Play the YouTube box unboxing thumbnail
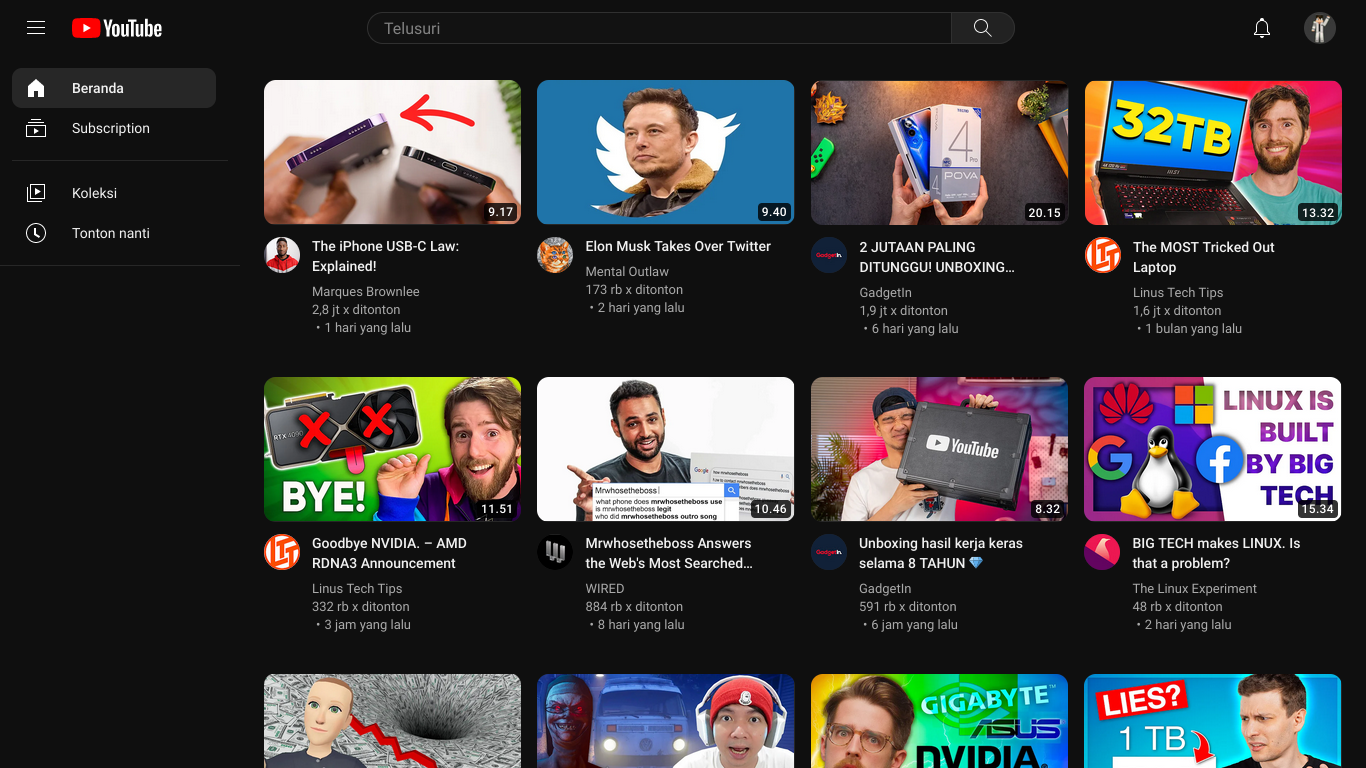 pos(939,449)
